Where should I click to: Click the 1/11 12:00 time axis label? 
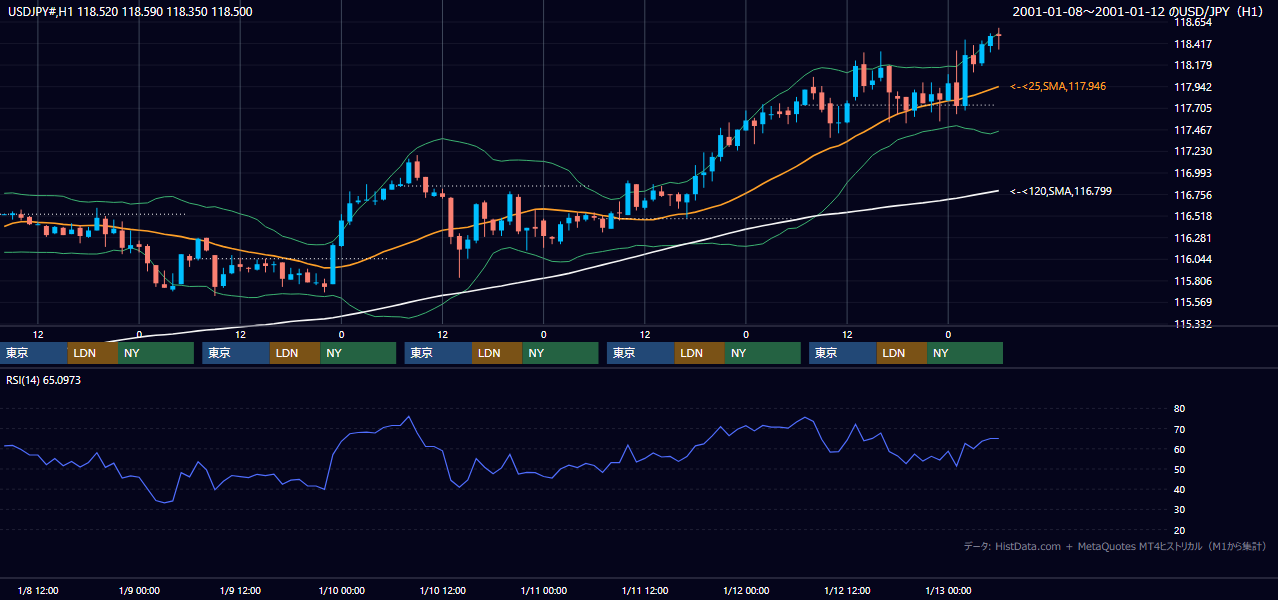click(x=644, y=591)
